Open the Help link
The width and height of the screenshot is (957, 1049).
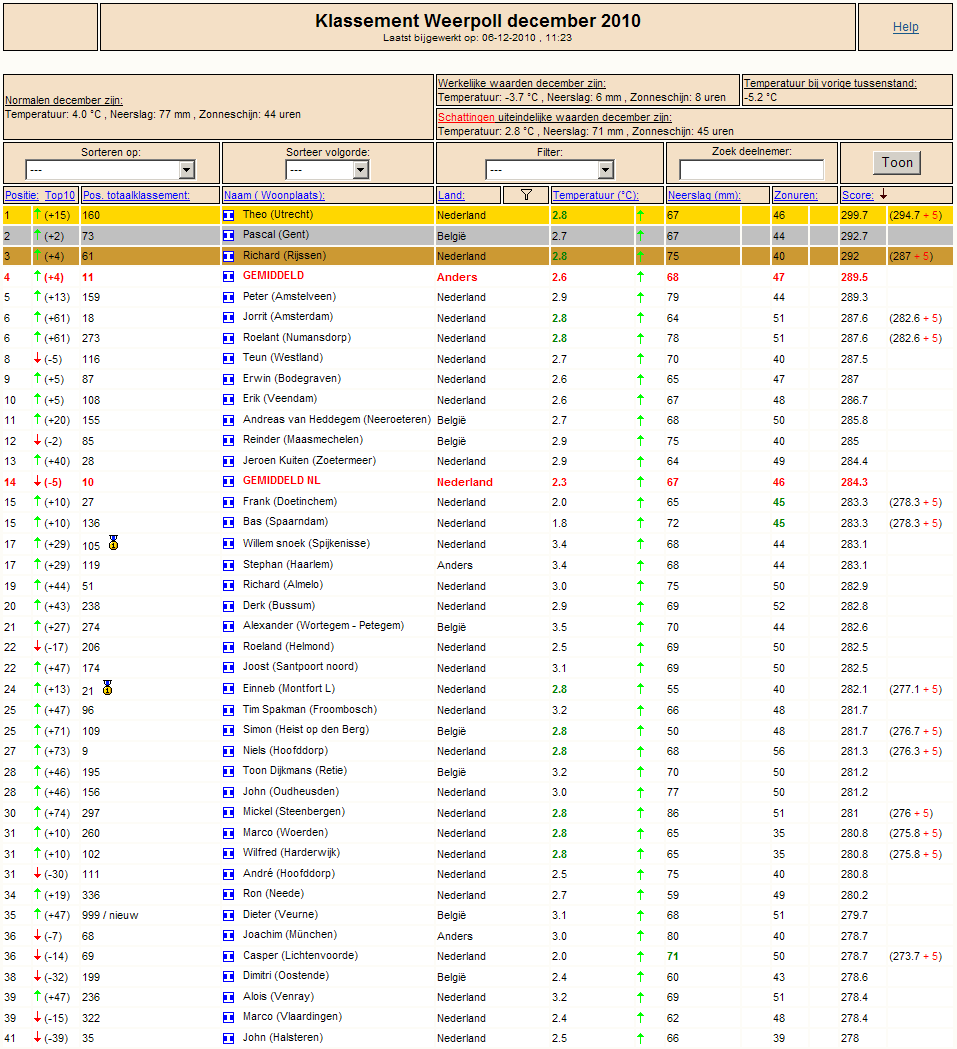(x=905, y=27)
